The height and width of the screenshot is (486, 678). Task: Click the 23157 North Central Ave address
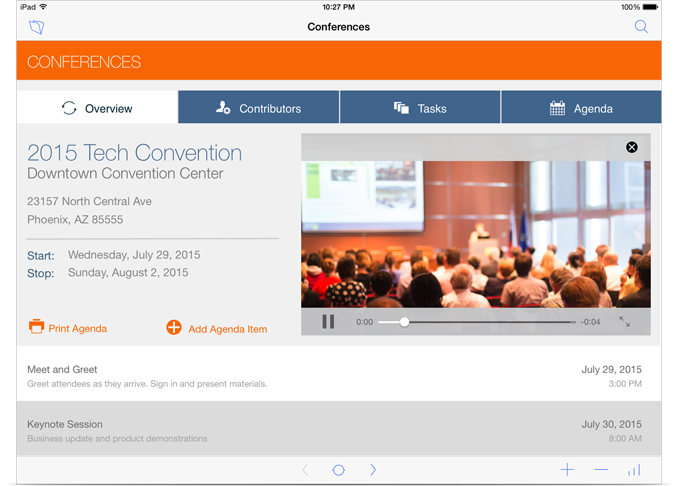point(90,201)
